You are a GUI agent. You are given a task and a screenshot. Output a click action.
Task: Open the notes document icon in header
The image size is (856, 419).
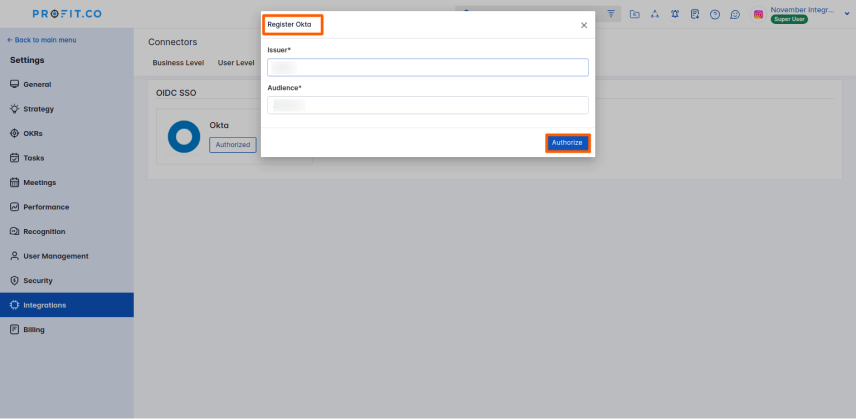[695, 14]
